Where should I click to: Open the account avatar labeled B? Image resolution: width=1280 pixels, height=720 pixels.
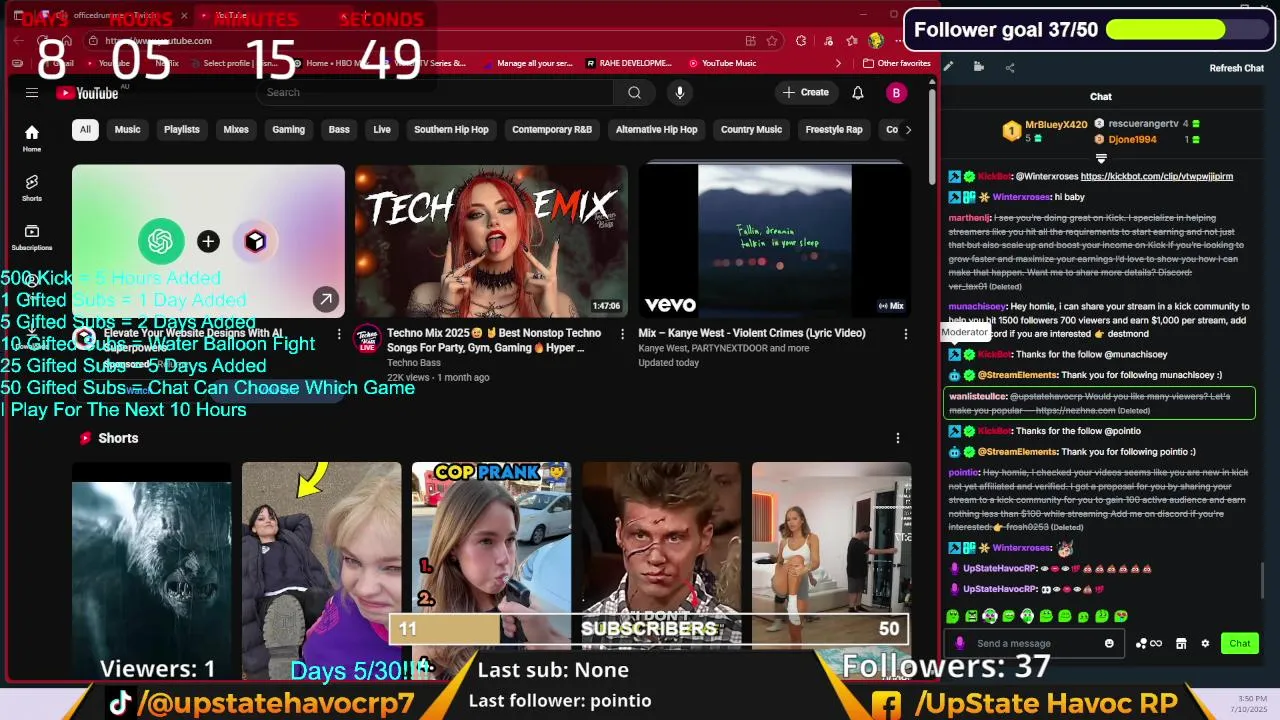[x=896, y=93]
